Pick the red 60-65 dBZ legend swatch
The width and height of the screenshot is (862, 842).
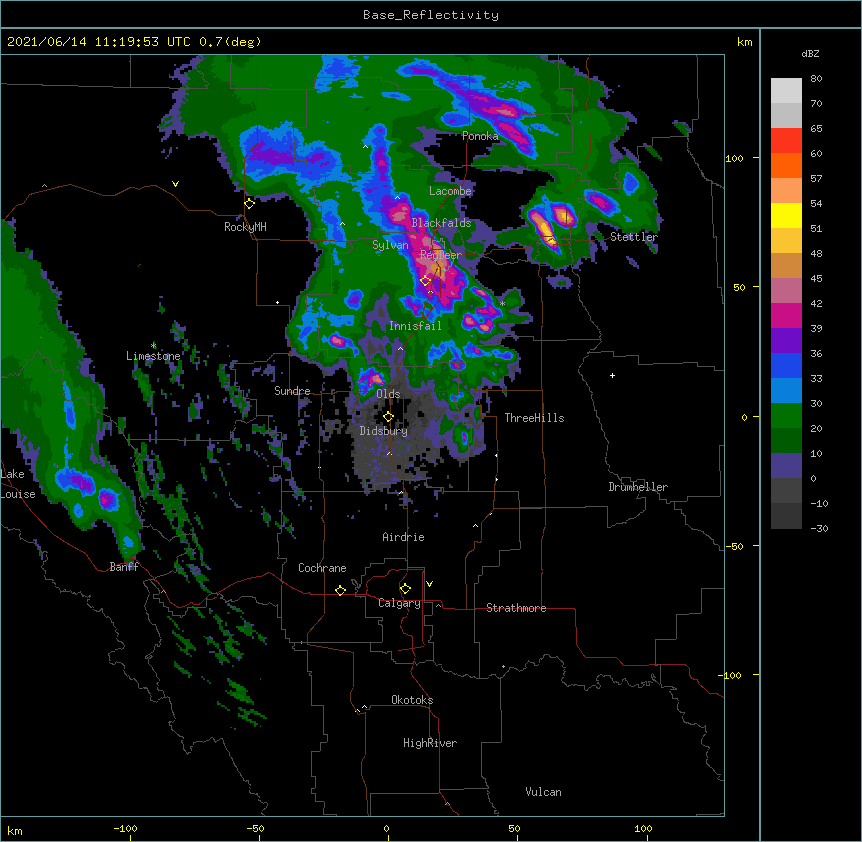786,141
